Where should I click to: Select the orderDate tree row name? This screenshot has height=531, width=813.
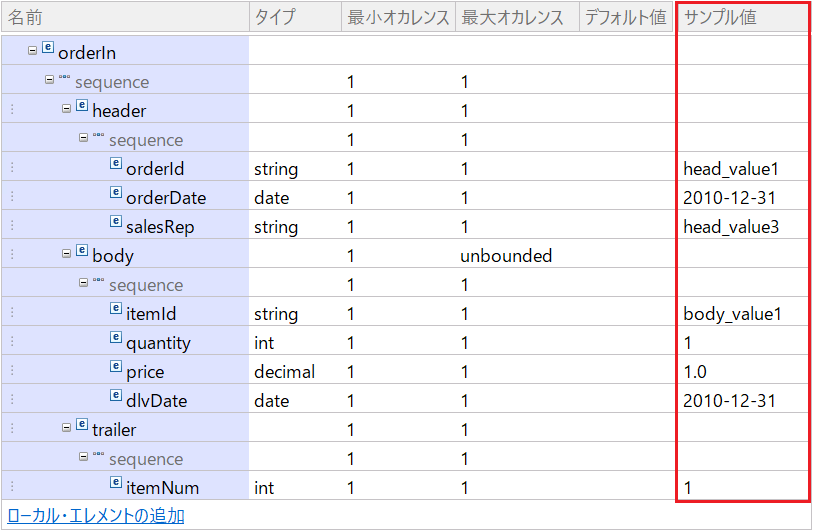(166, 198)
